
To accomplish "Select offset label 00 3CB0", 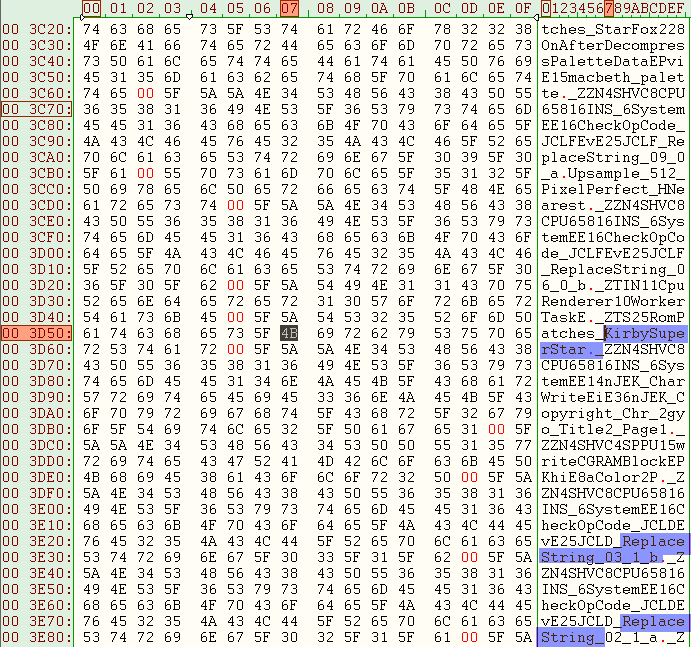I will coord(37,173).
